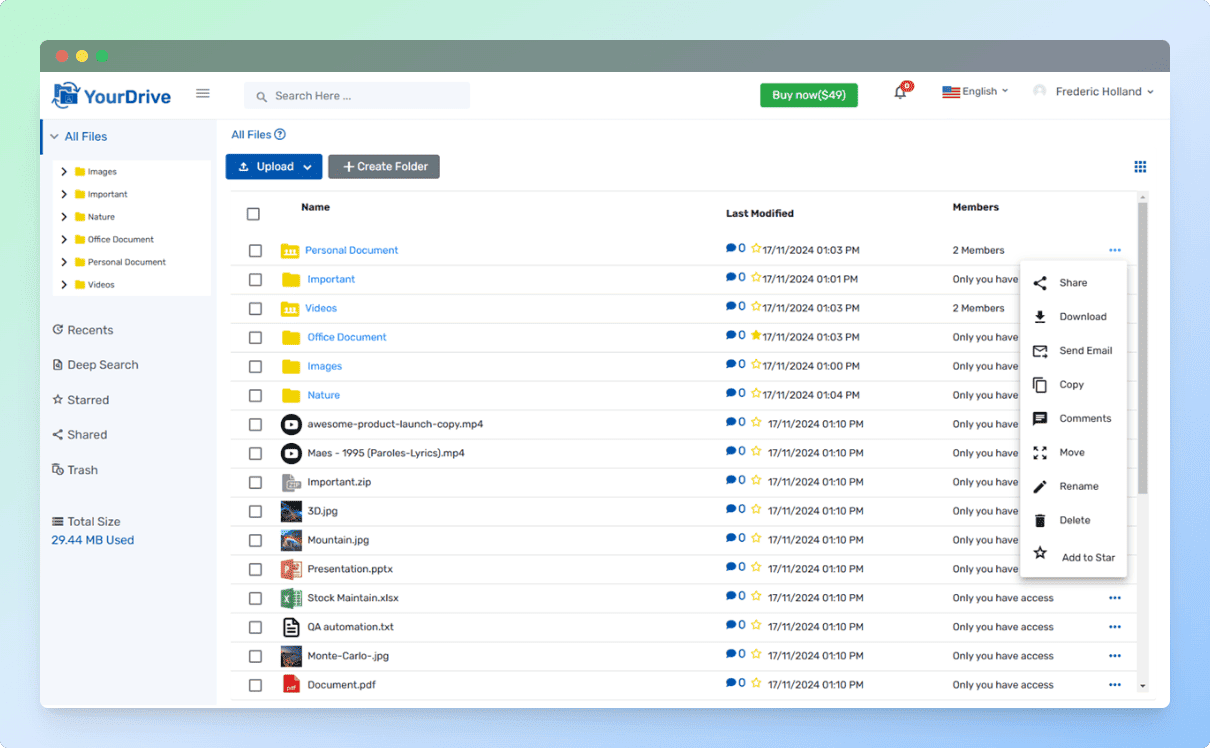Click the All Files help icon
1210x748 pixels.
click(x=280, y=135)
